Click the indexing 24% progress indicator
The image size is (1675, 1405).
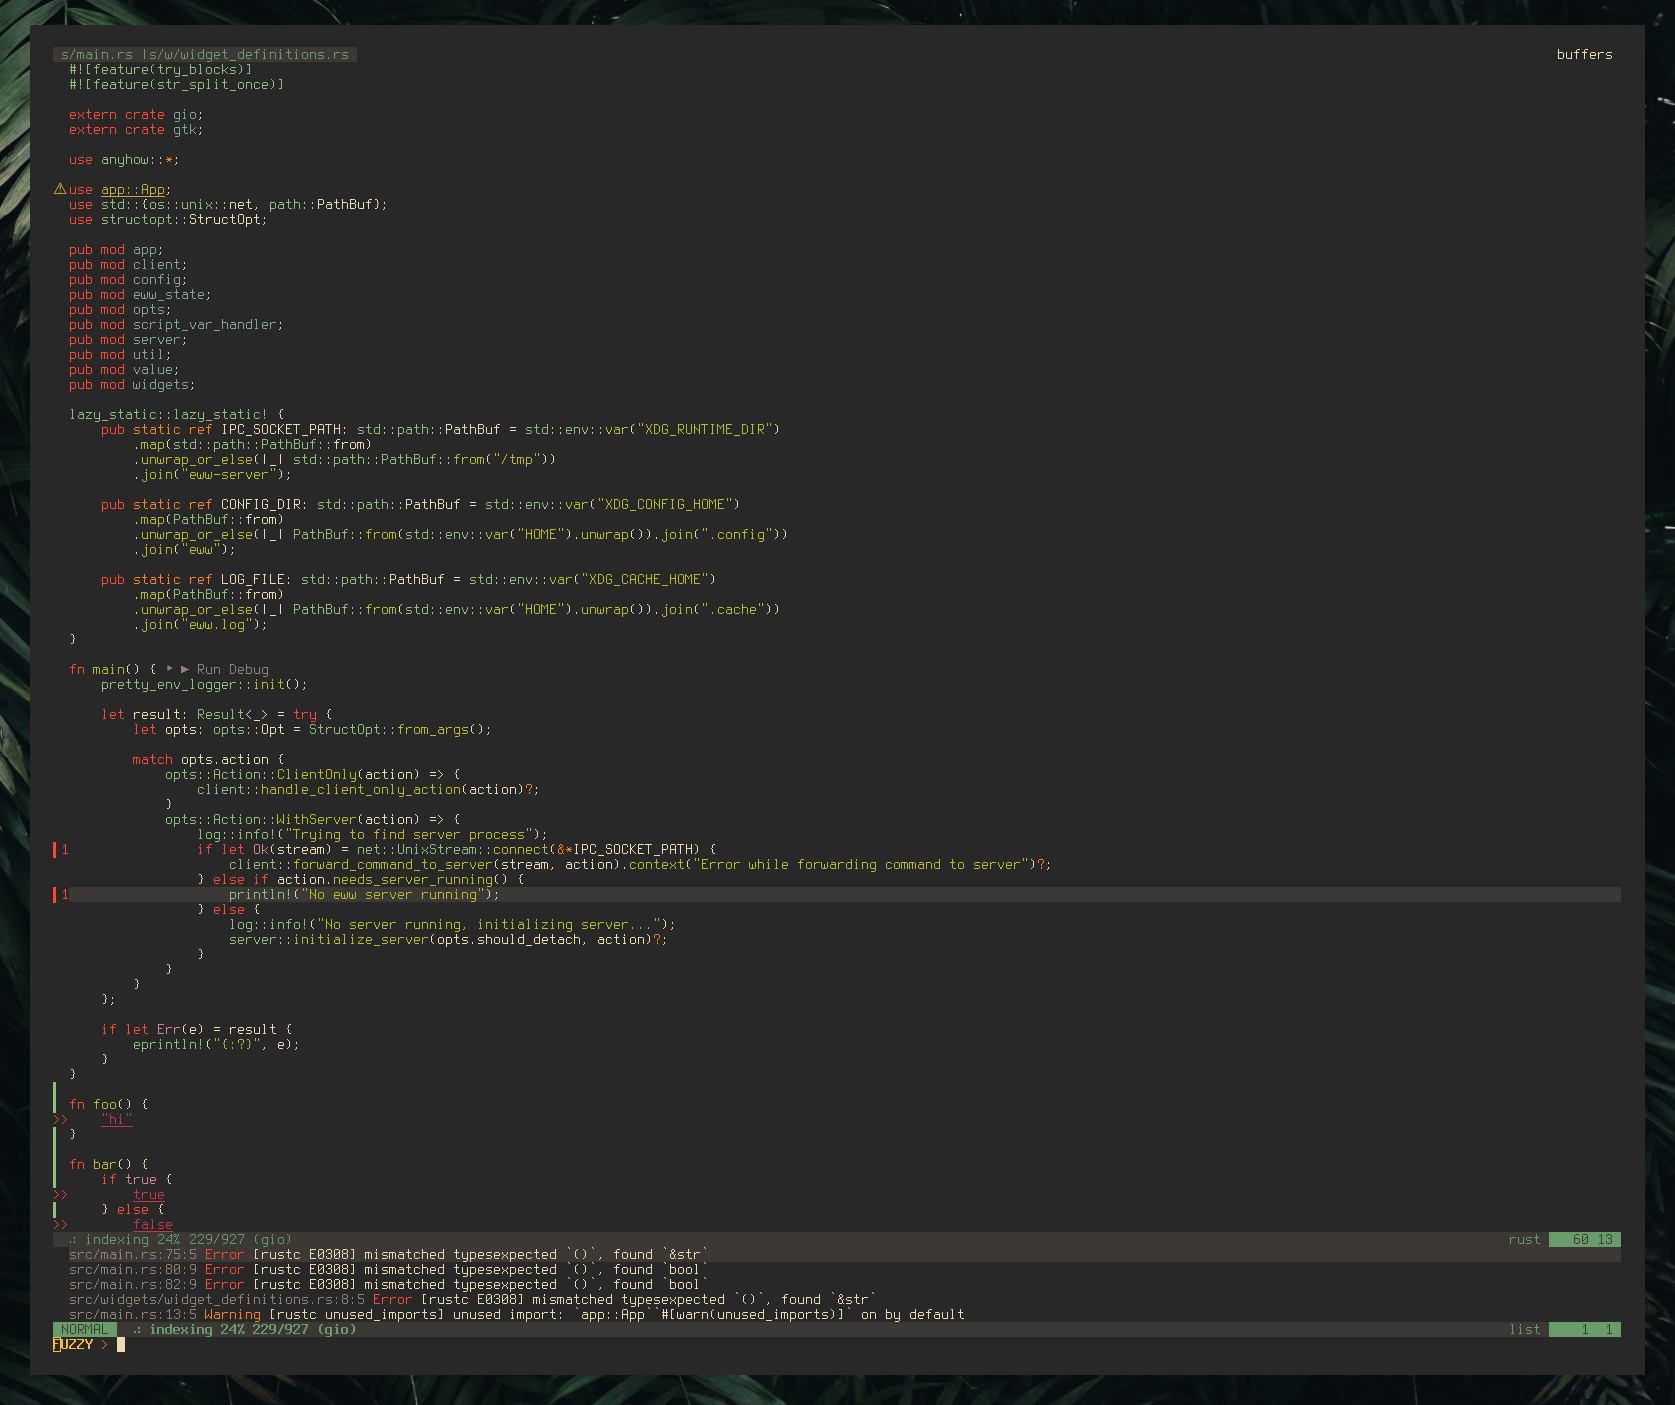tap(180, 1239)
